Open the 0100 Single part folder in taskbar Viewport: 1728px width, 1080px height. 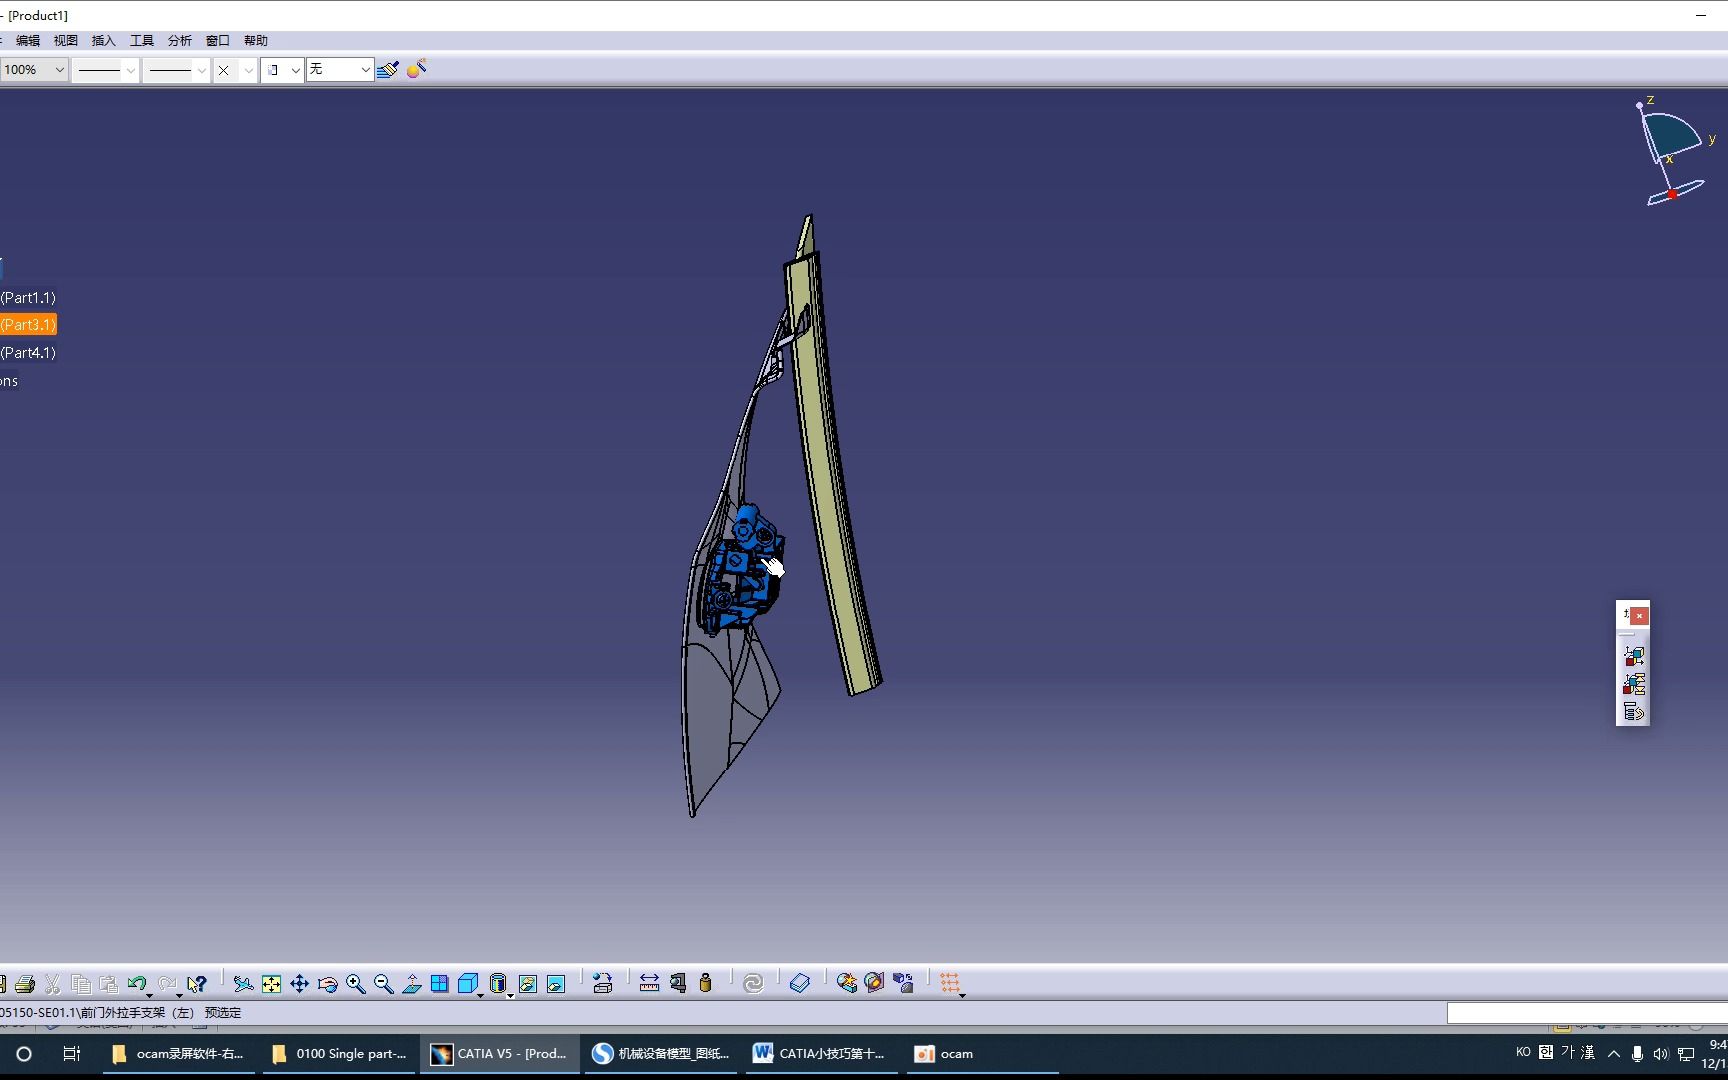pos(339,1054)
